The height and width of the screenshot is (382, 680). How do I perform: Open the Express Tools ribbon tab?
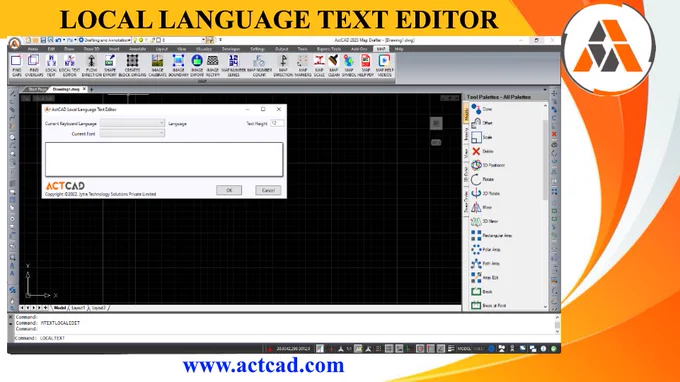click(x=329, y=49)
